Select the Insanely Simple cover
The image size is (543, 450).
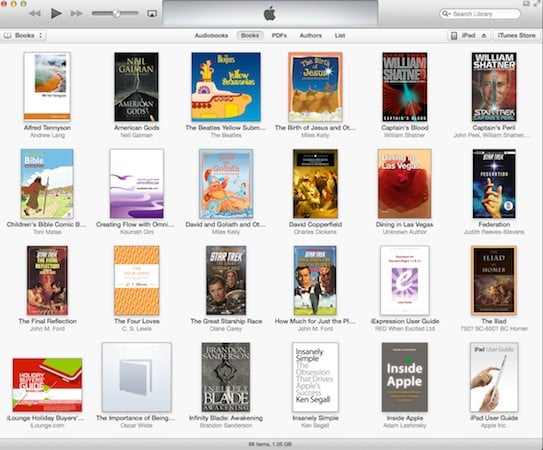click(x=315, y=377)
